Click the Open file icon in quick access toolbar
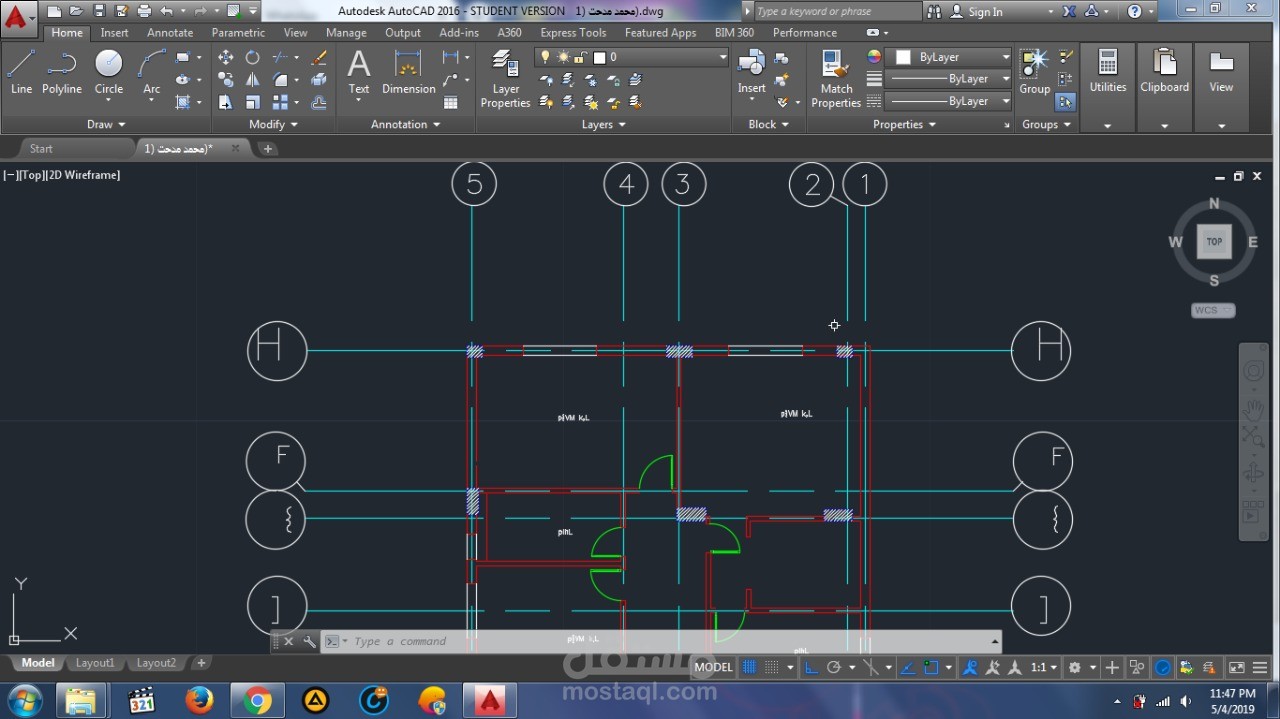The height and width of the screenshot is (719, 1280). pyautogui.click(x=75, y=12)
